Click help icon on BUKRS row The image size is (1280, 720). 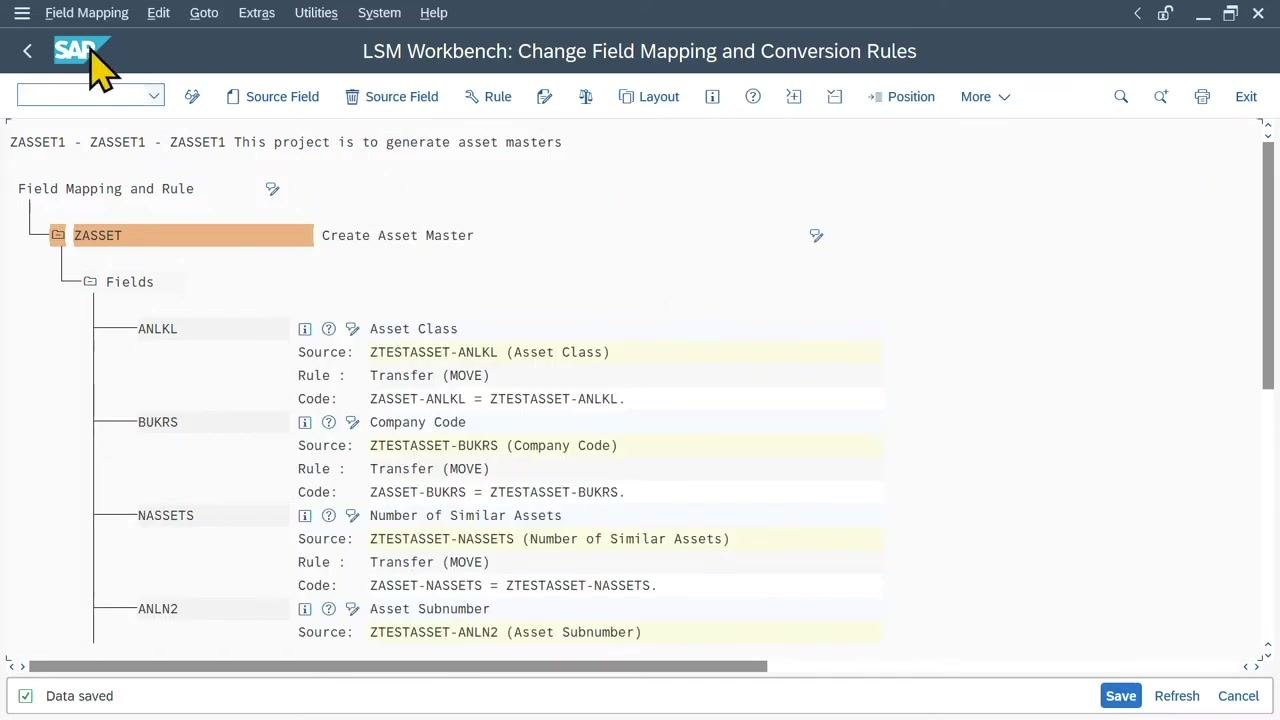click(328, 422)
